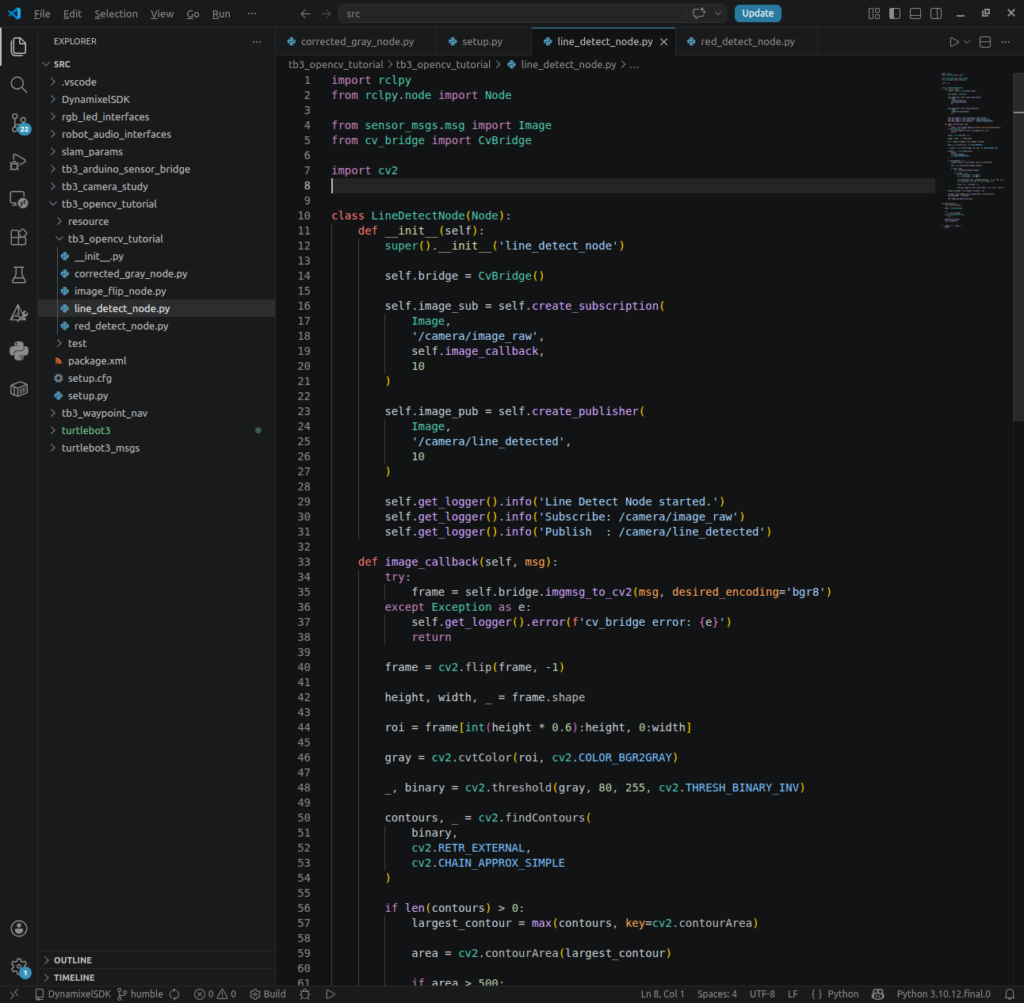The height and width of the screenshot is (1003, 1024).
Task: Open Explorer Views and More Actions ellipsis
Action: click(257, 42)
